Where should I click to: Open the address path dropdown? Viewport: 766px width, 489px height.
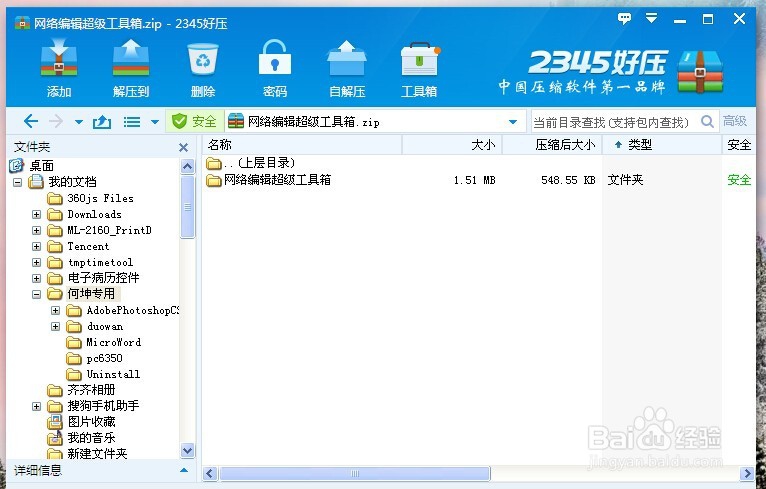(513, 122)
